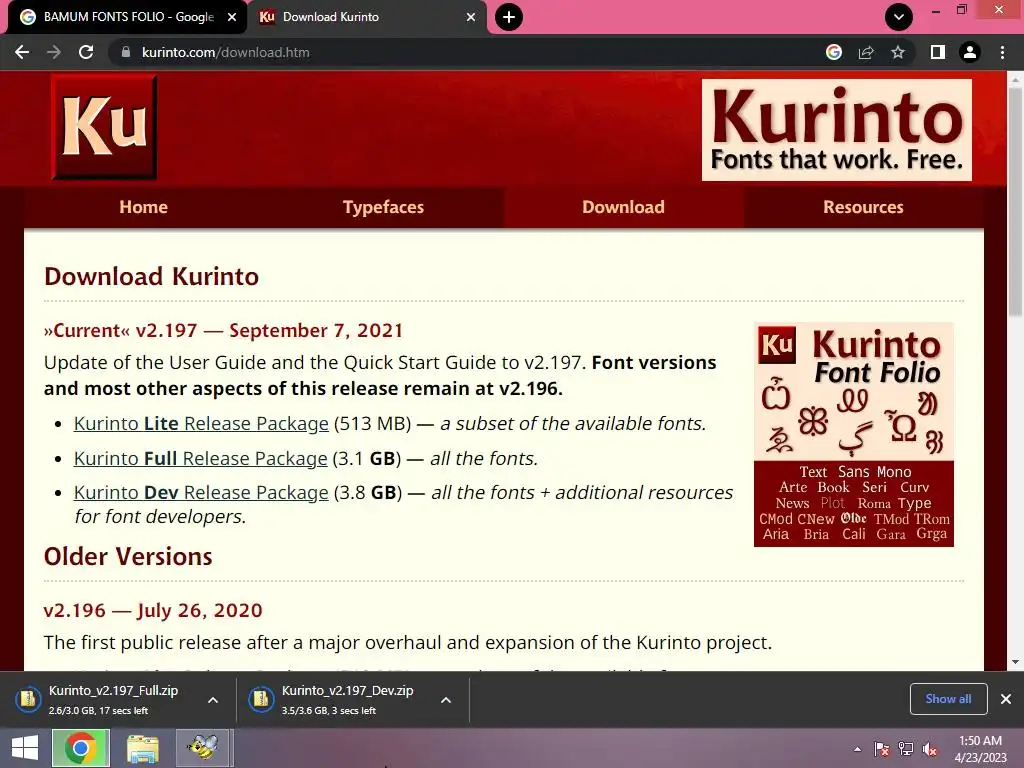Screen dimensions: 1024x768
Task: Click the Google icon in the address bar
Action: coord(834,52)
